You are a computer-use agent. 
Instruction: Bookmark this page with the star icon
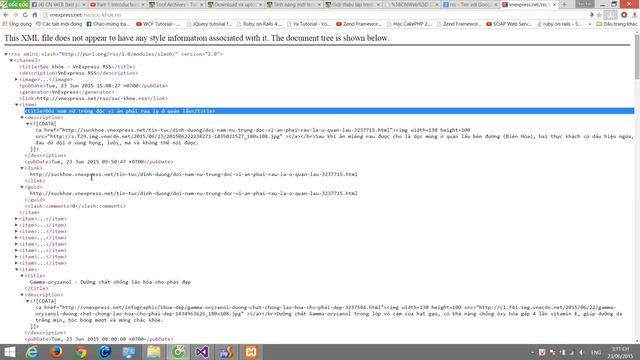point(599,15)
